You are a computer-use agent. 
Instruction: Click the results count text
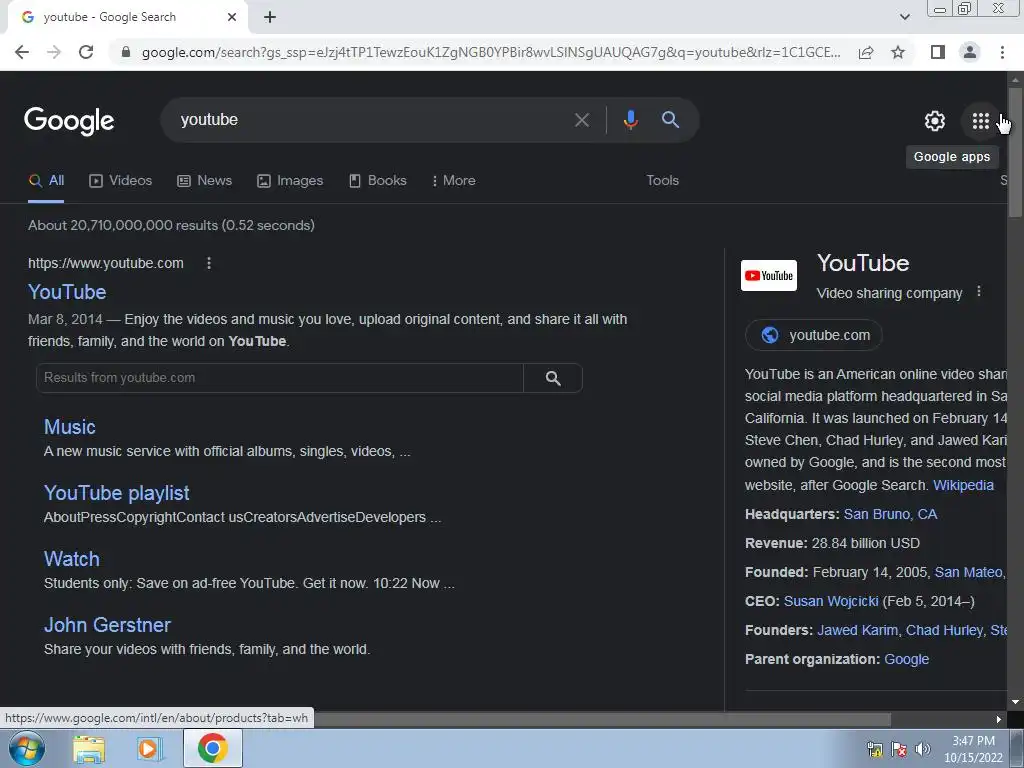[171, 225]
